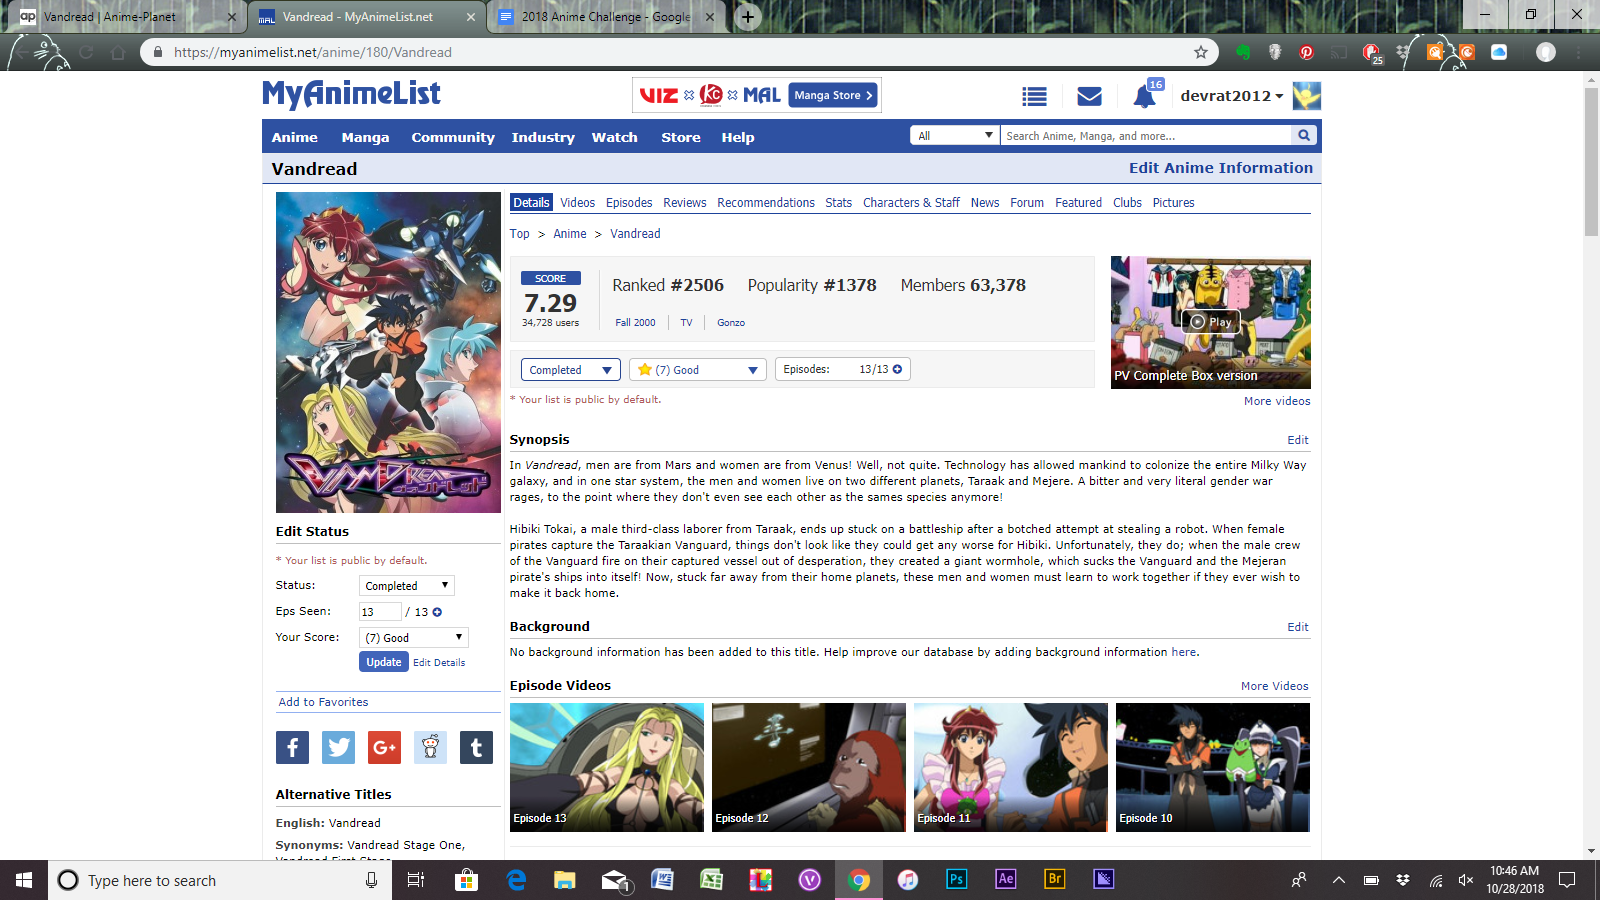The image size is (1600, 900).
Task: Switch to Characters & Staff tab
Action: tap(911, 202)
